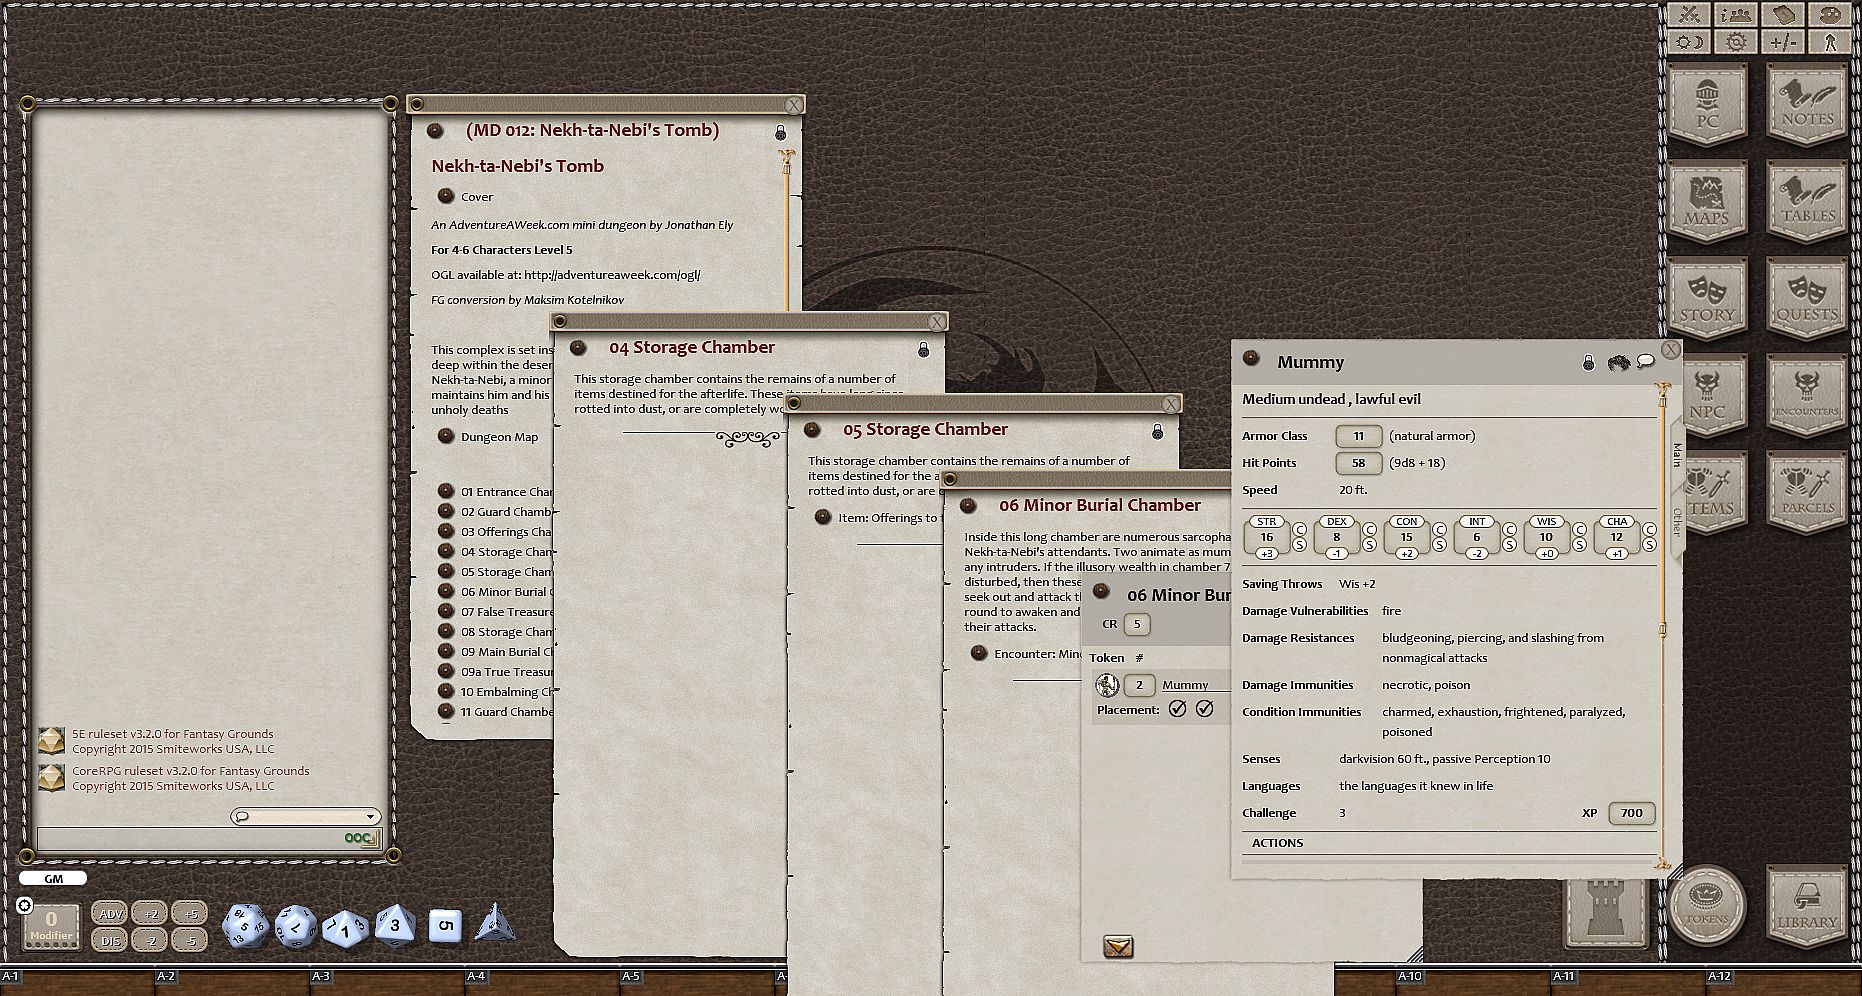Open the Encounters panel
The height and width of the screenshot is (996, 1862).
pyautogui.click(x=1807, y=395)
